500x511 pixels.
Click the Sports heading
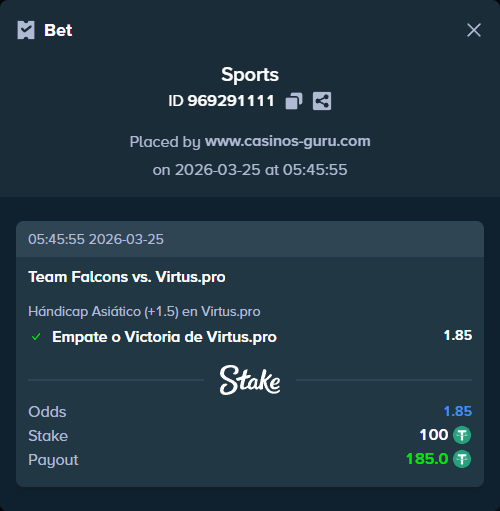click(x=250, y=75)
